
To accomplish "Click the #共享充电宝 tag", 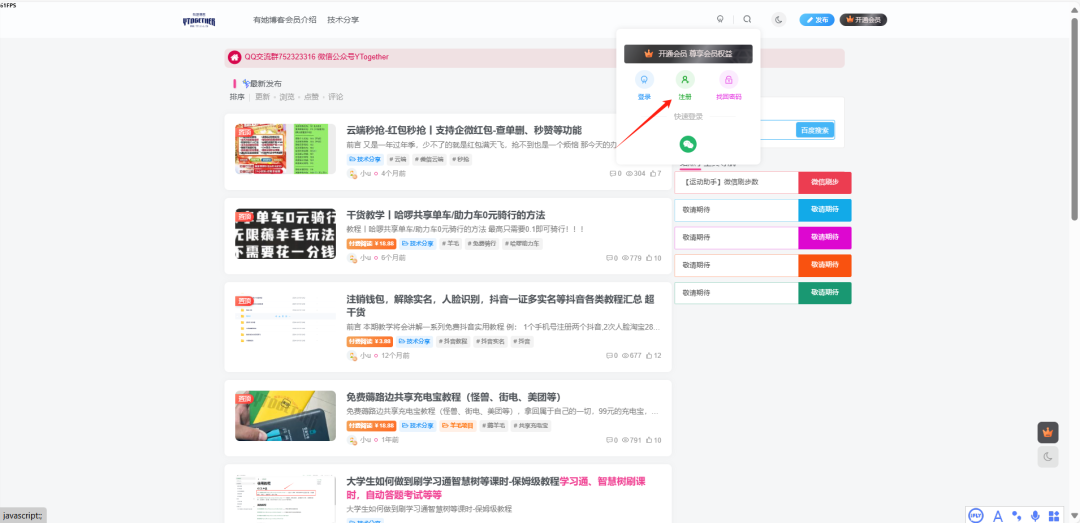I will 531,426.
